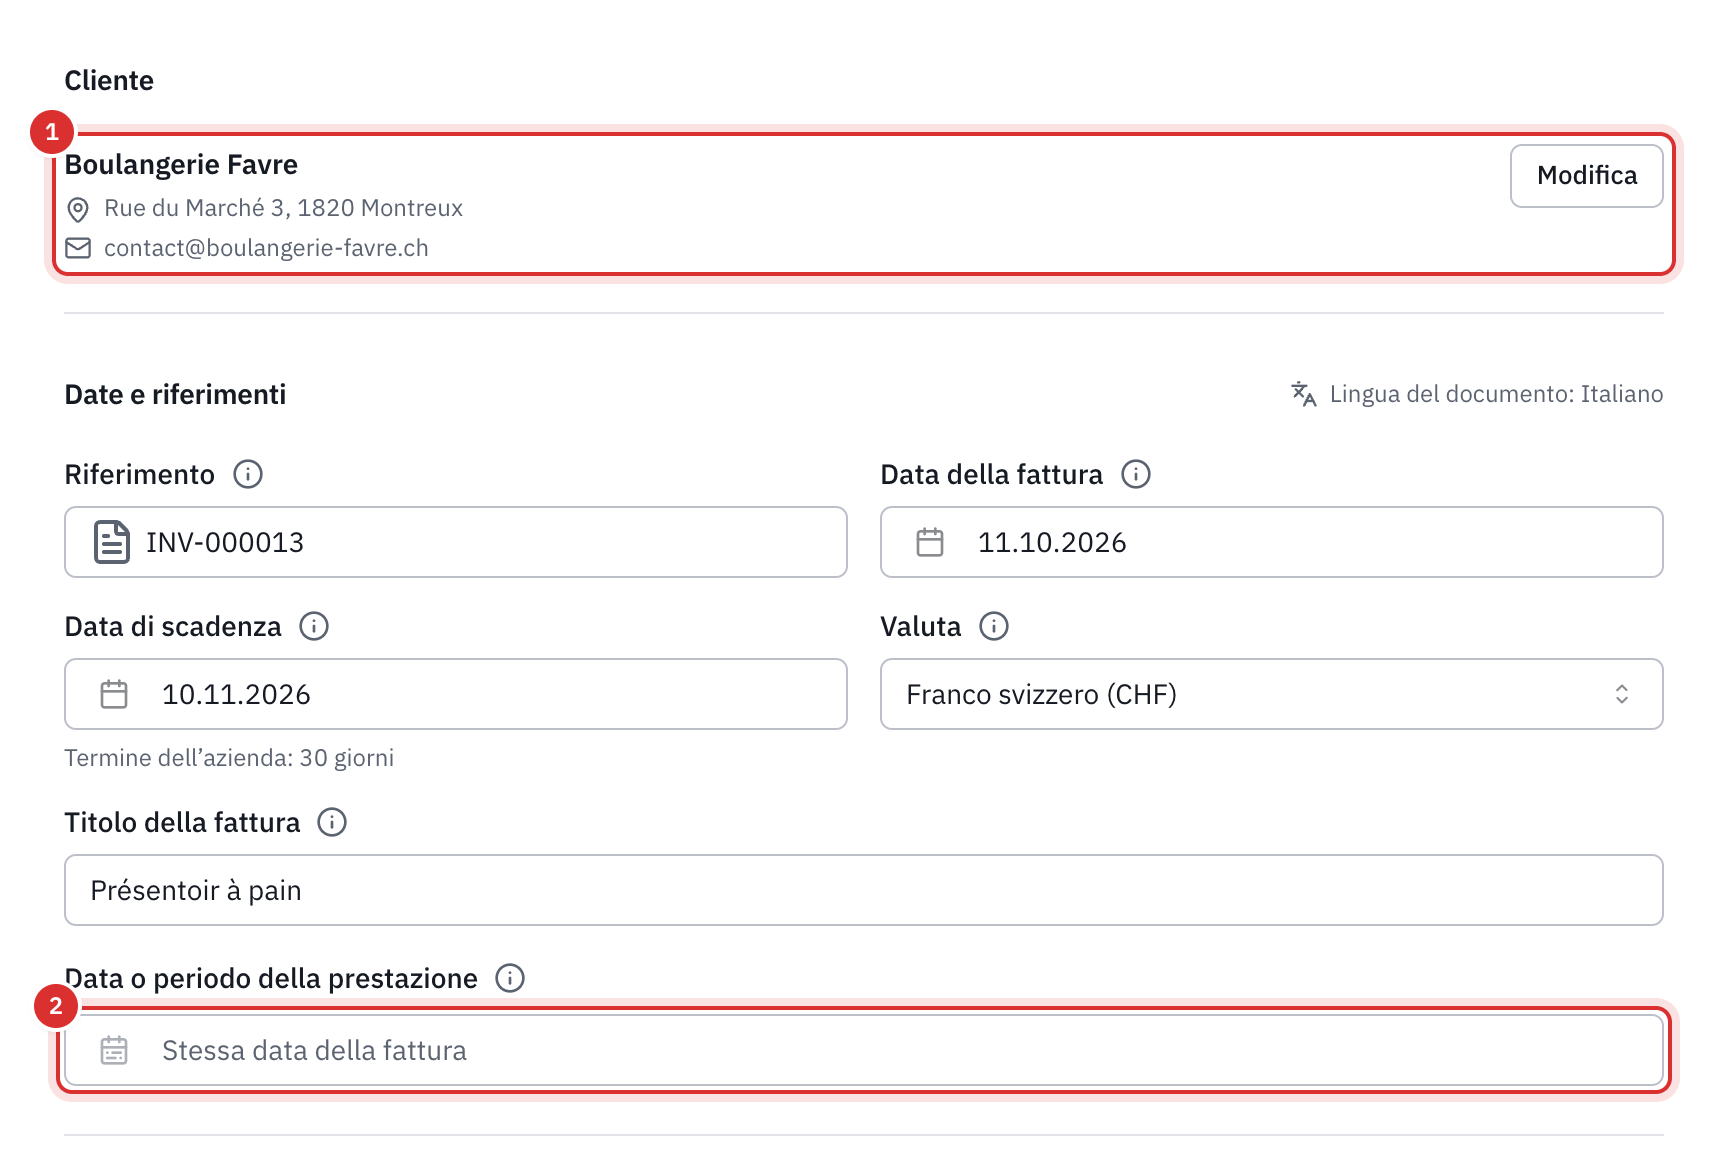Click the envelope icon beside the email
The height and width of the screenshot is (1150, 1728).
point(78,248)
